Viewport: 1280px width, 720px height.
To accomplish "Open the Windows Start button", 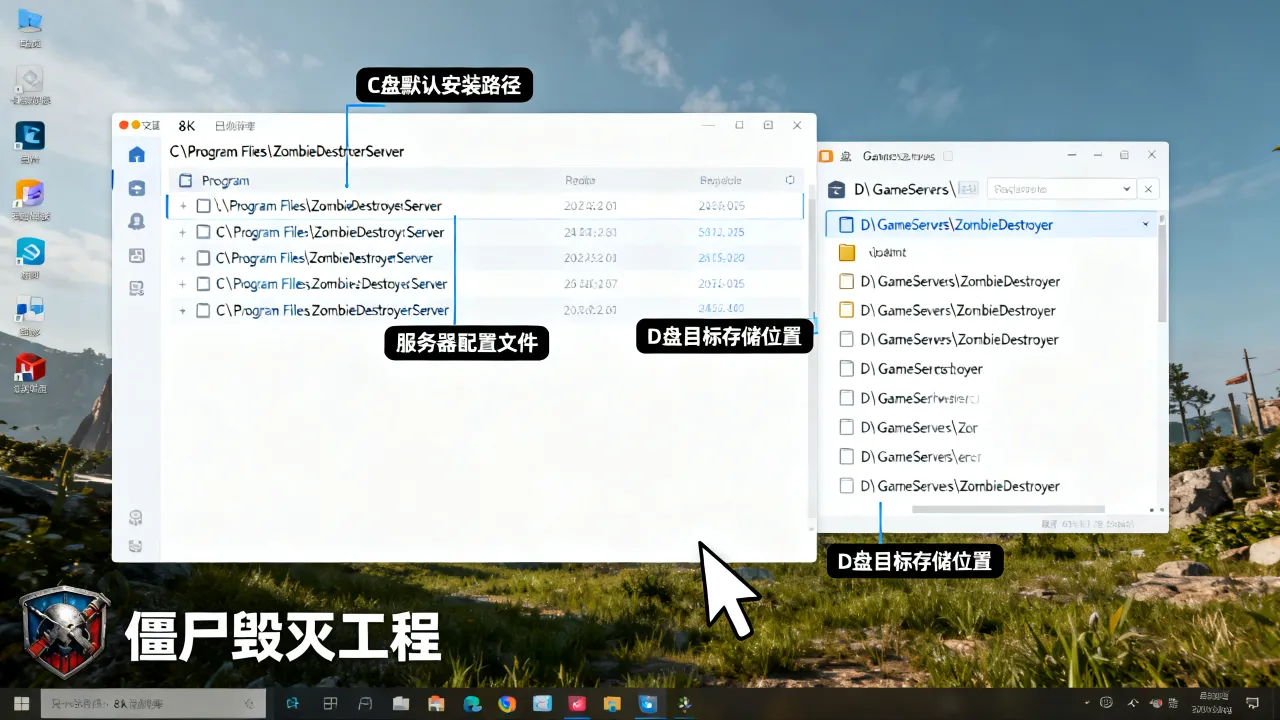I will [20, 704].
